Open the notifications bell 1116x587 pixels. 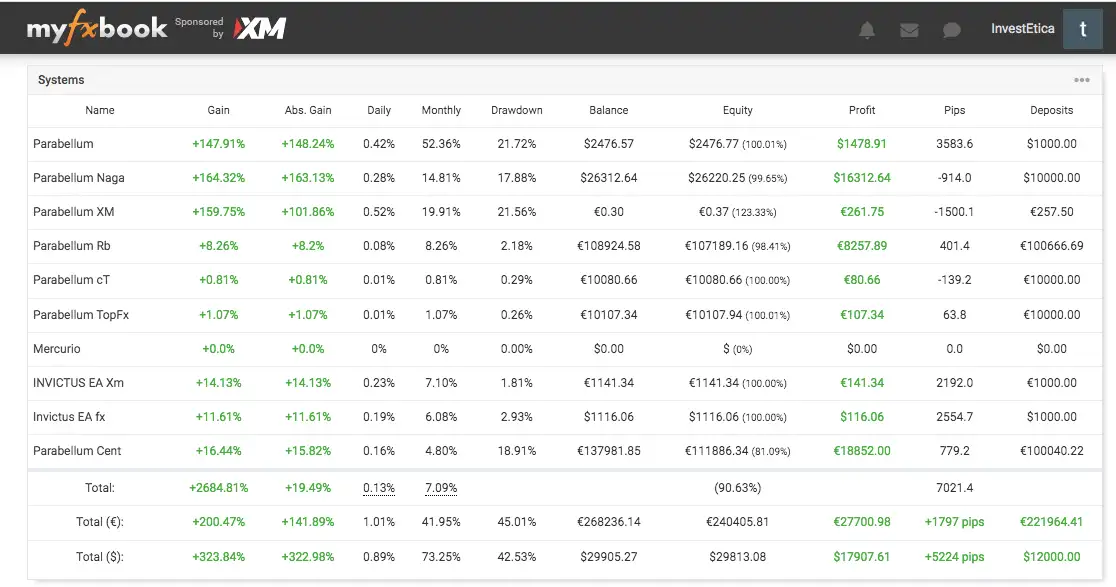click(867, 30)
